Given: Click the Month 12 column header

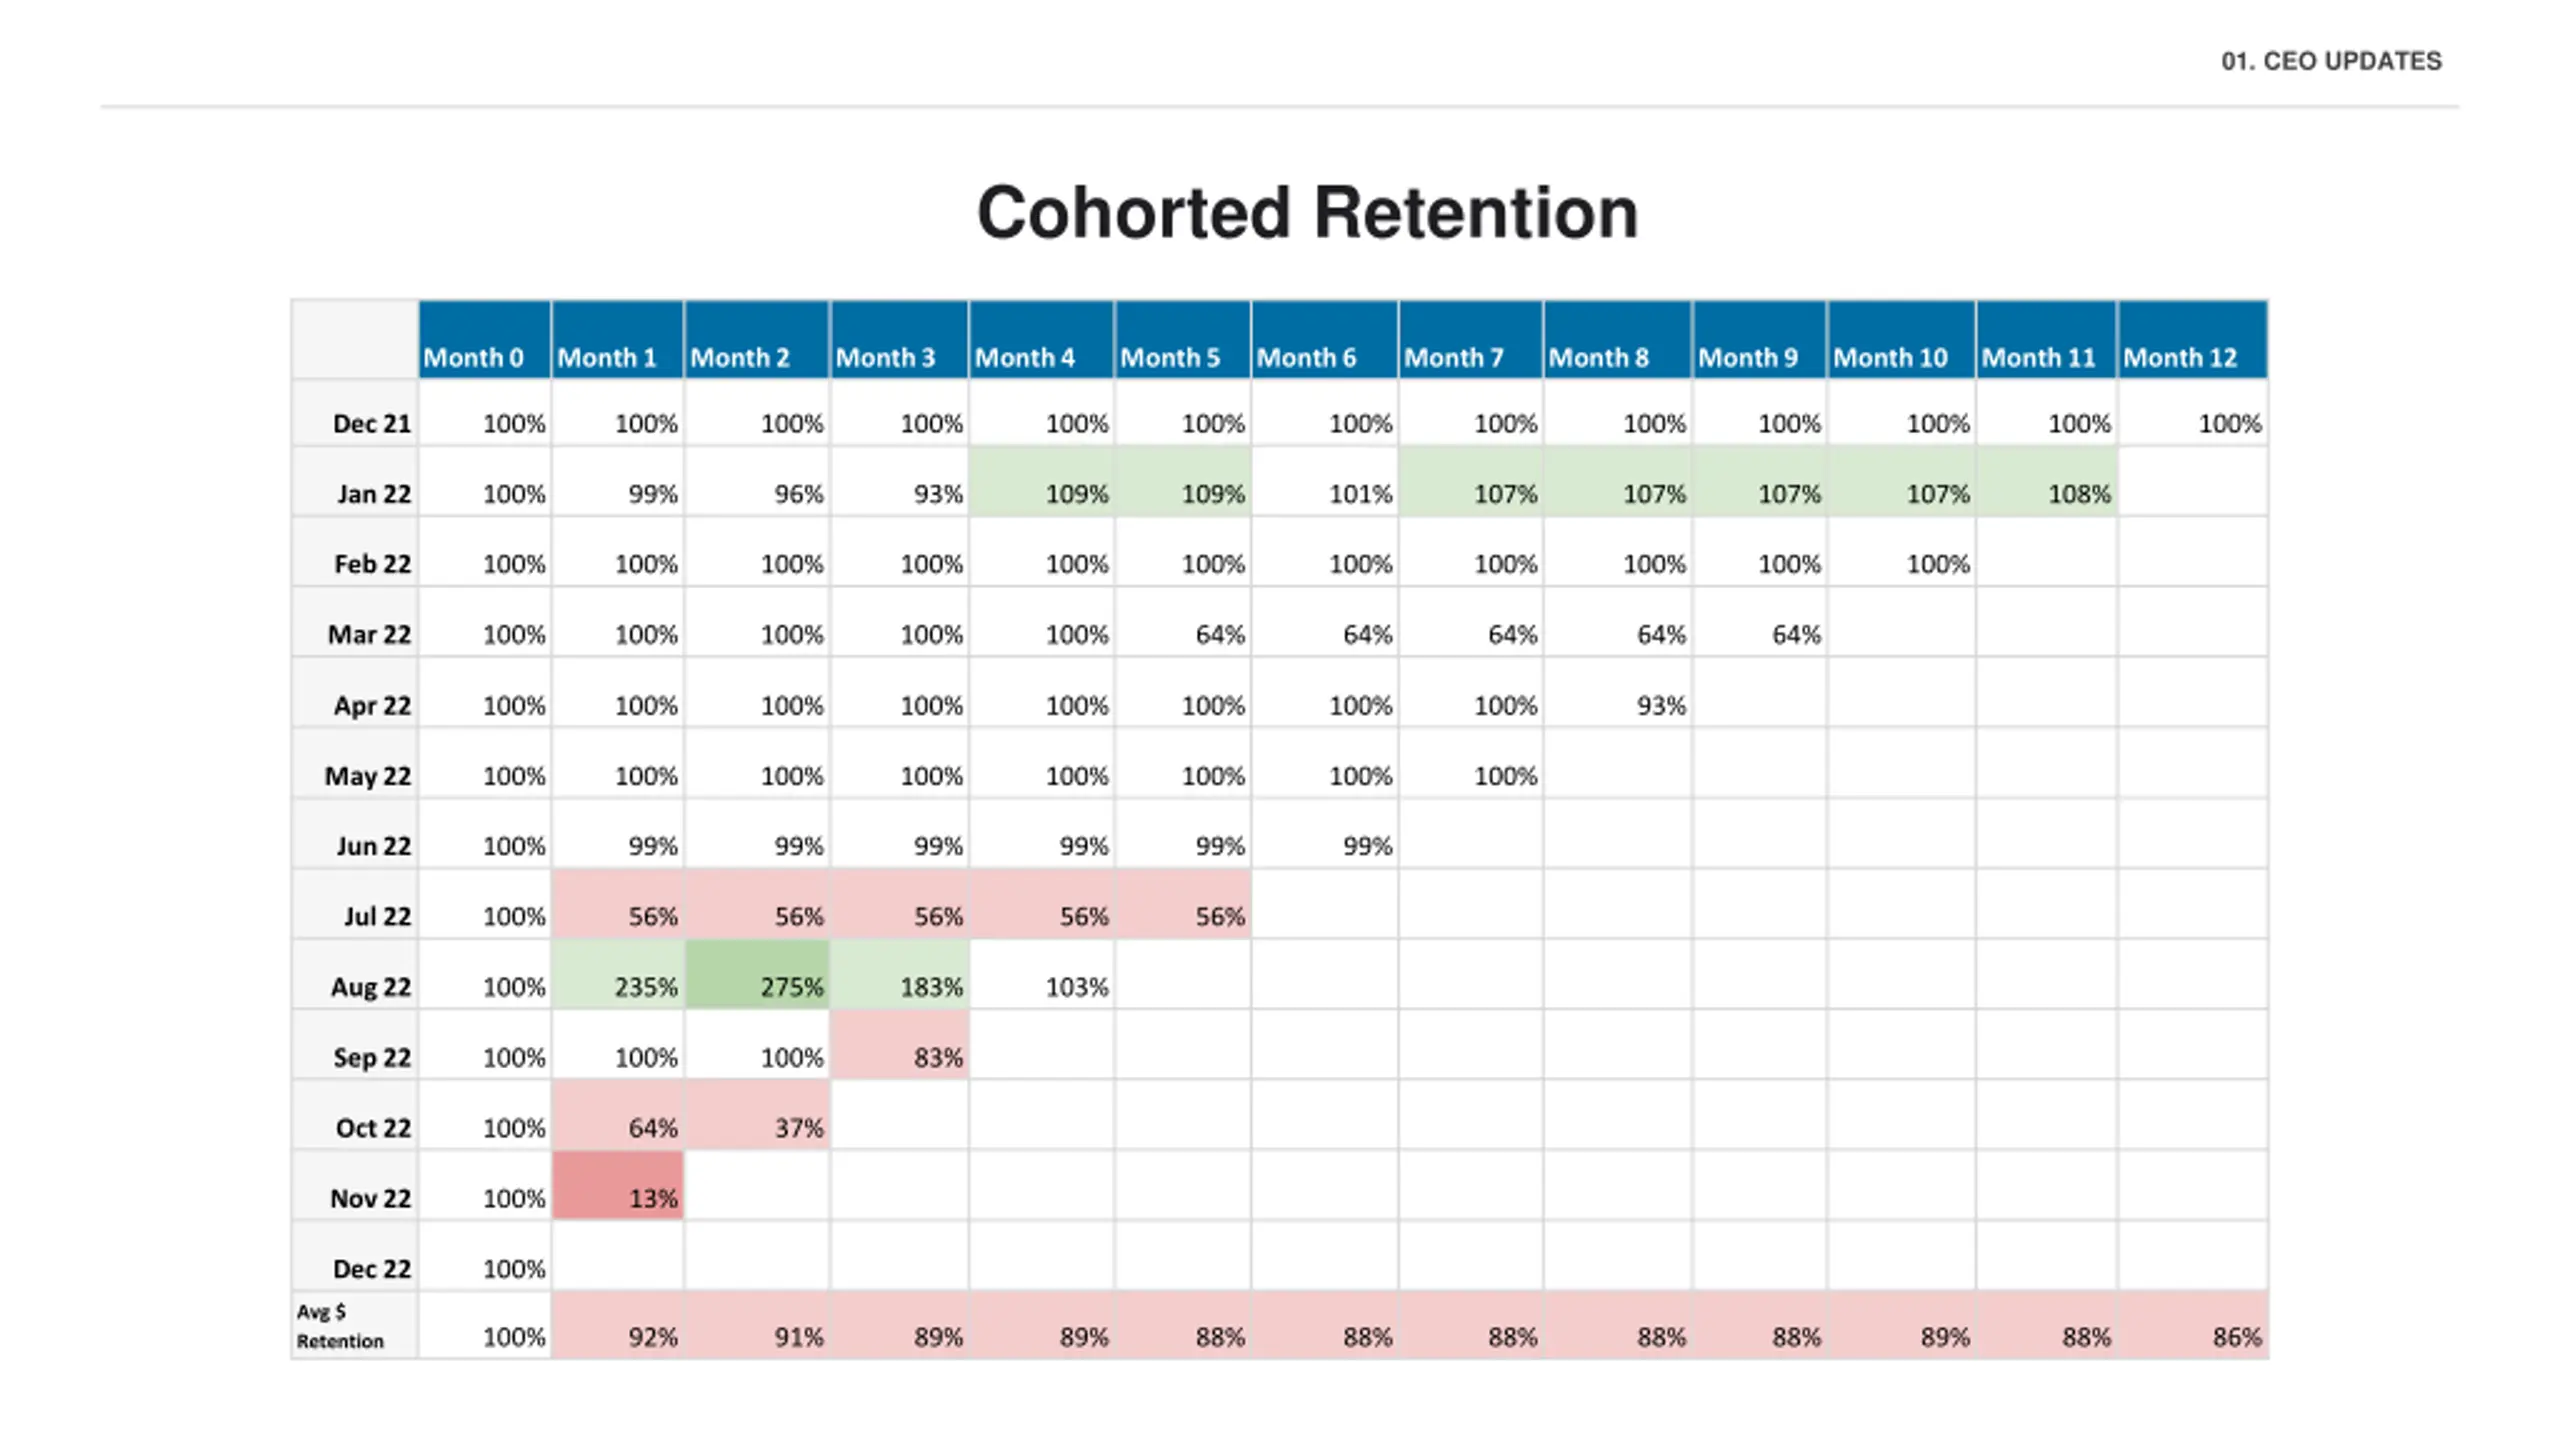Looking at the screenshot, I should point(2180,357).
